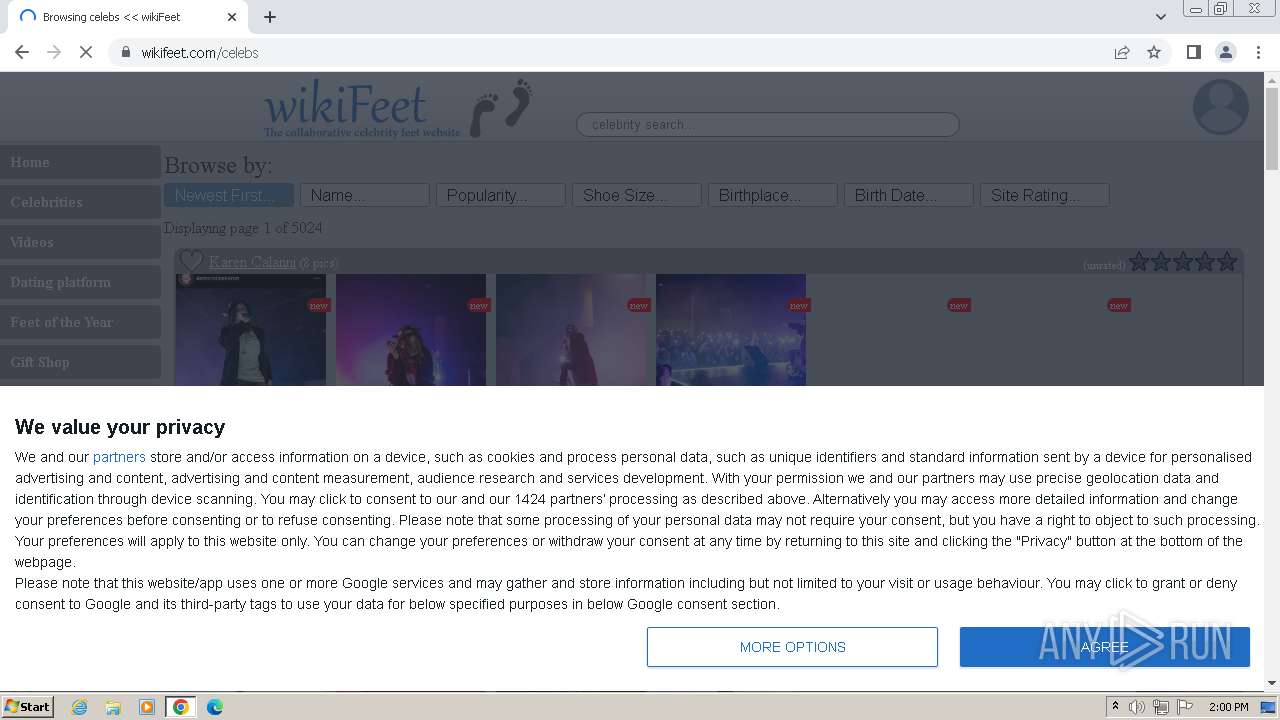1280x720 pixels.
Task: Open the browser side panel
Action: (1193, 52)
